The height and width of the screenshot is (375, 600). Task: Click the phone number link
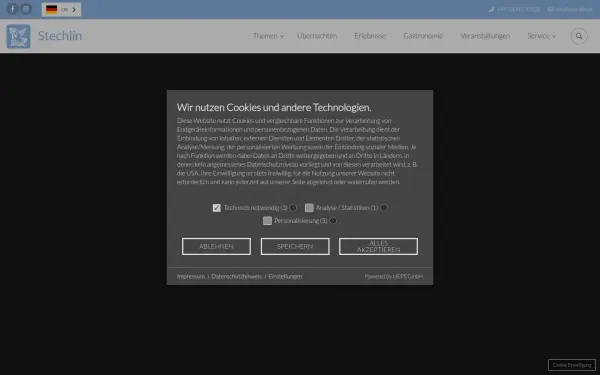(x=515, y=9)
